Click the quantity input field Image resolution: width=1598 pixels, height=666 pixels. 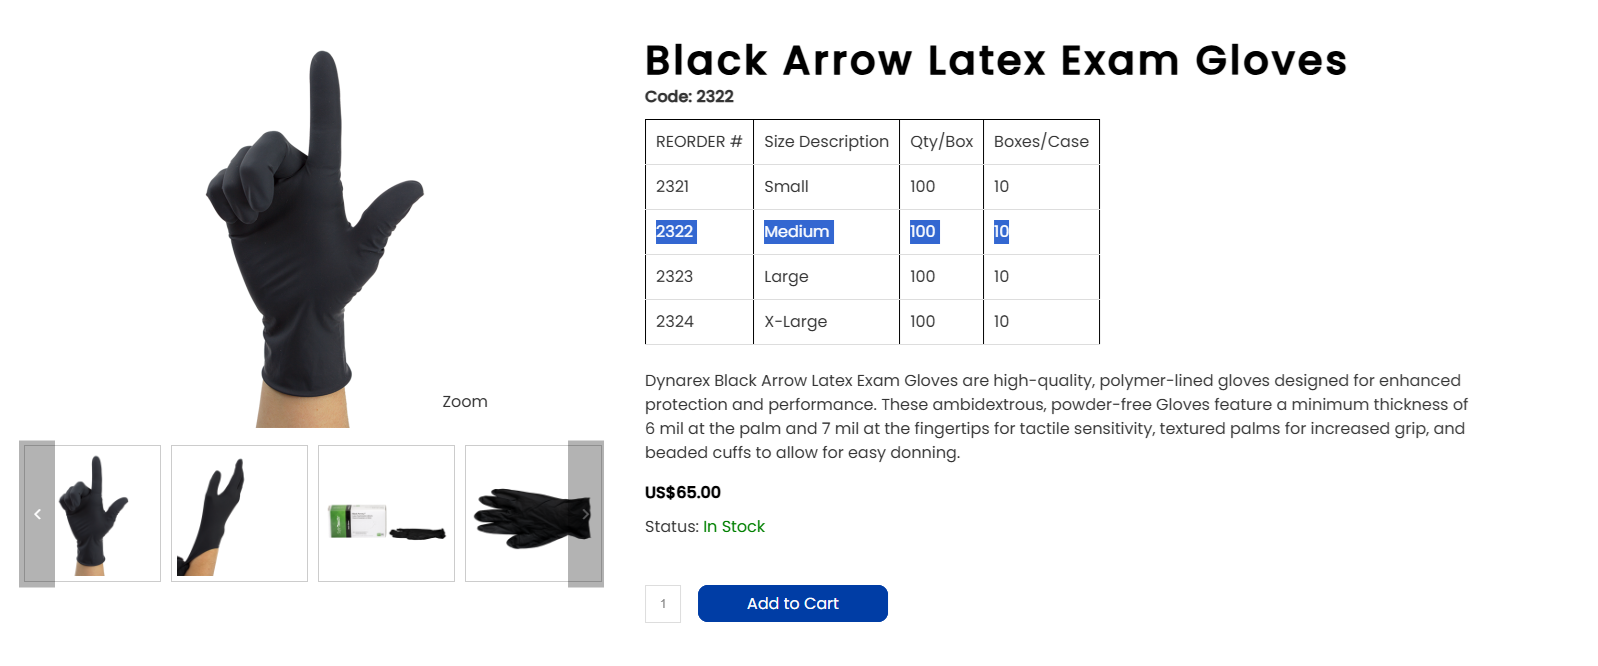pos(663,604)
